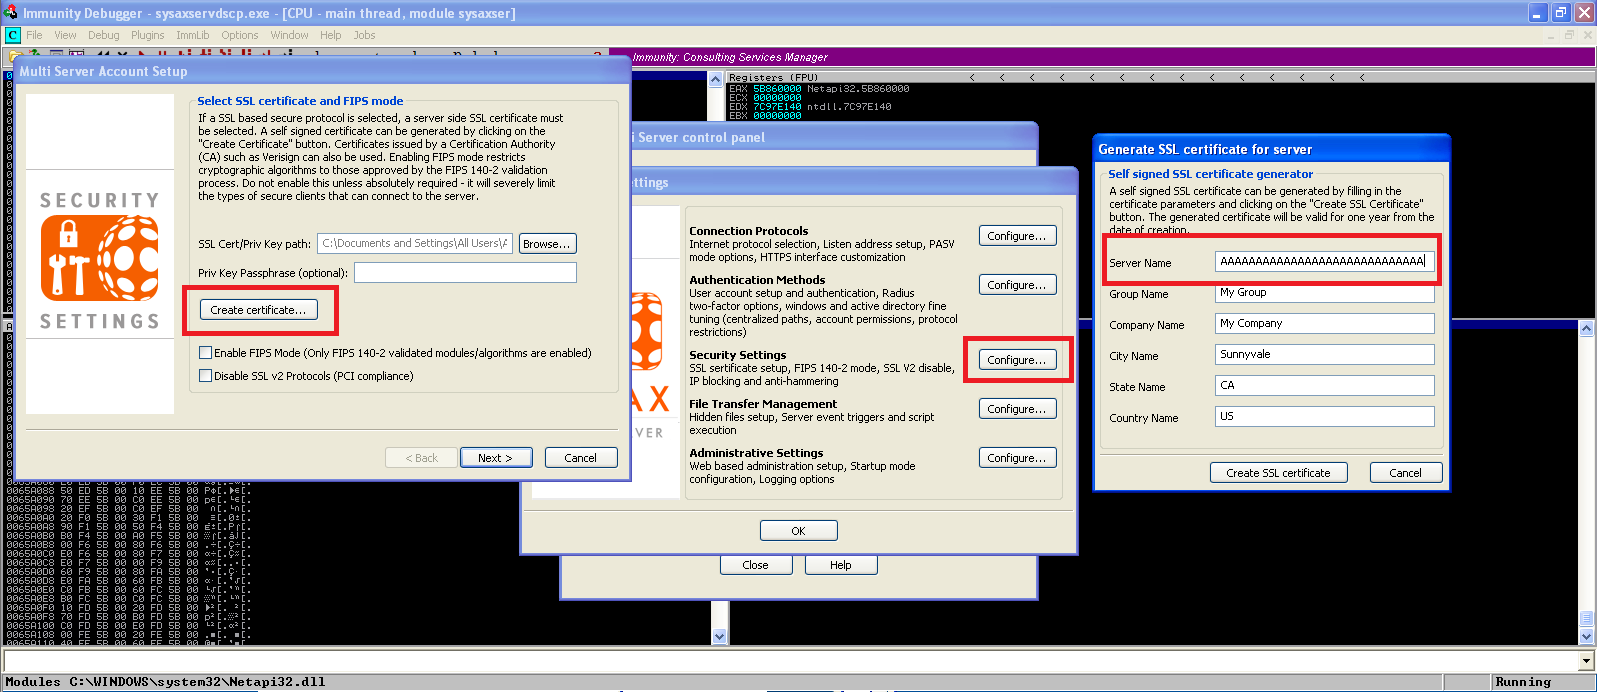Open the Debug menu
The height and width of the screenshot is (692, 1597).
(103, 35)
